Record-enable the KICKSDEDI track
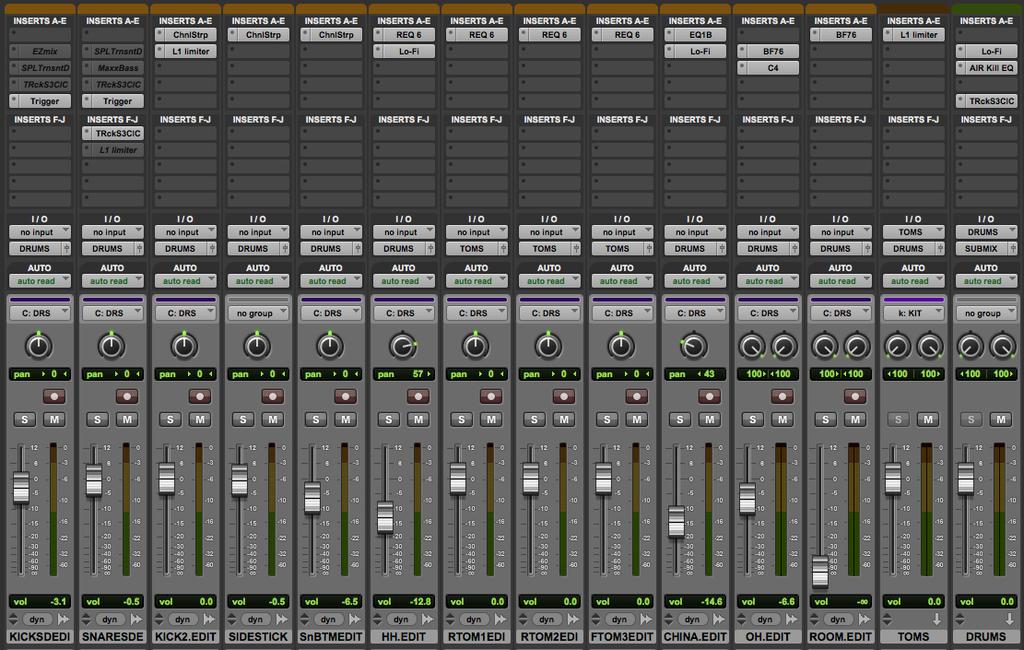The image size is (1024, 650). pyautogui.click(x=54, y=397)
